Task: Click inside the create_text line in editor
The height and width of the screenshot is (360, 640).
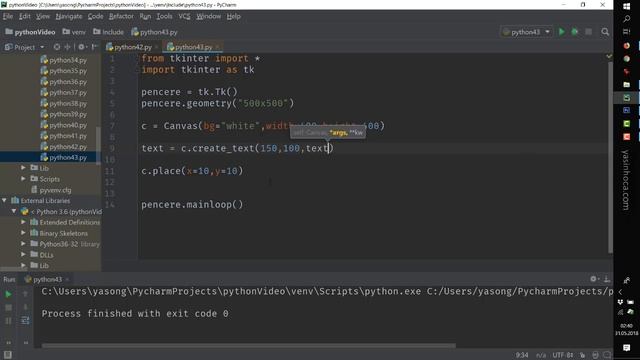Action: point(238,148)
